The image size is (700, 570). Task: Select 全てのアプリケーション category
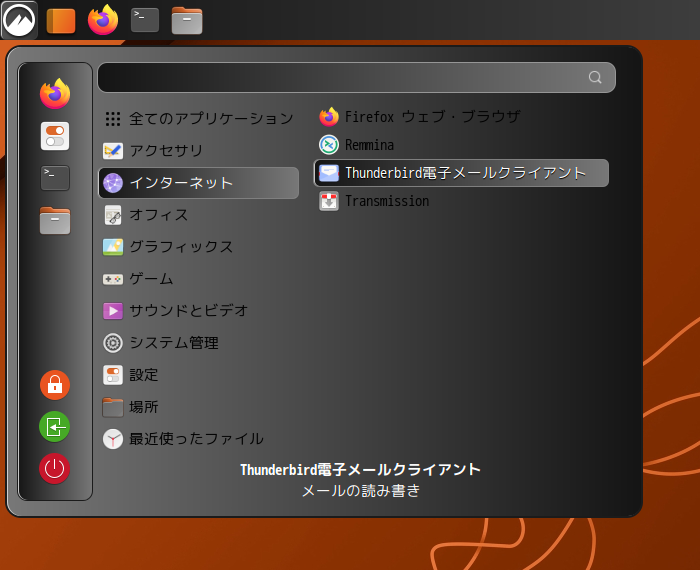(x=199, y=119)
